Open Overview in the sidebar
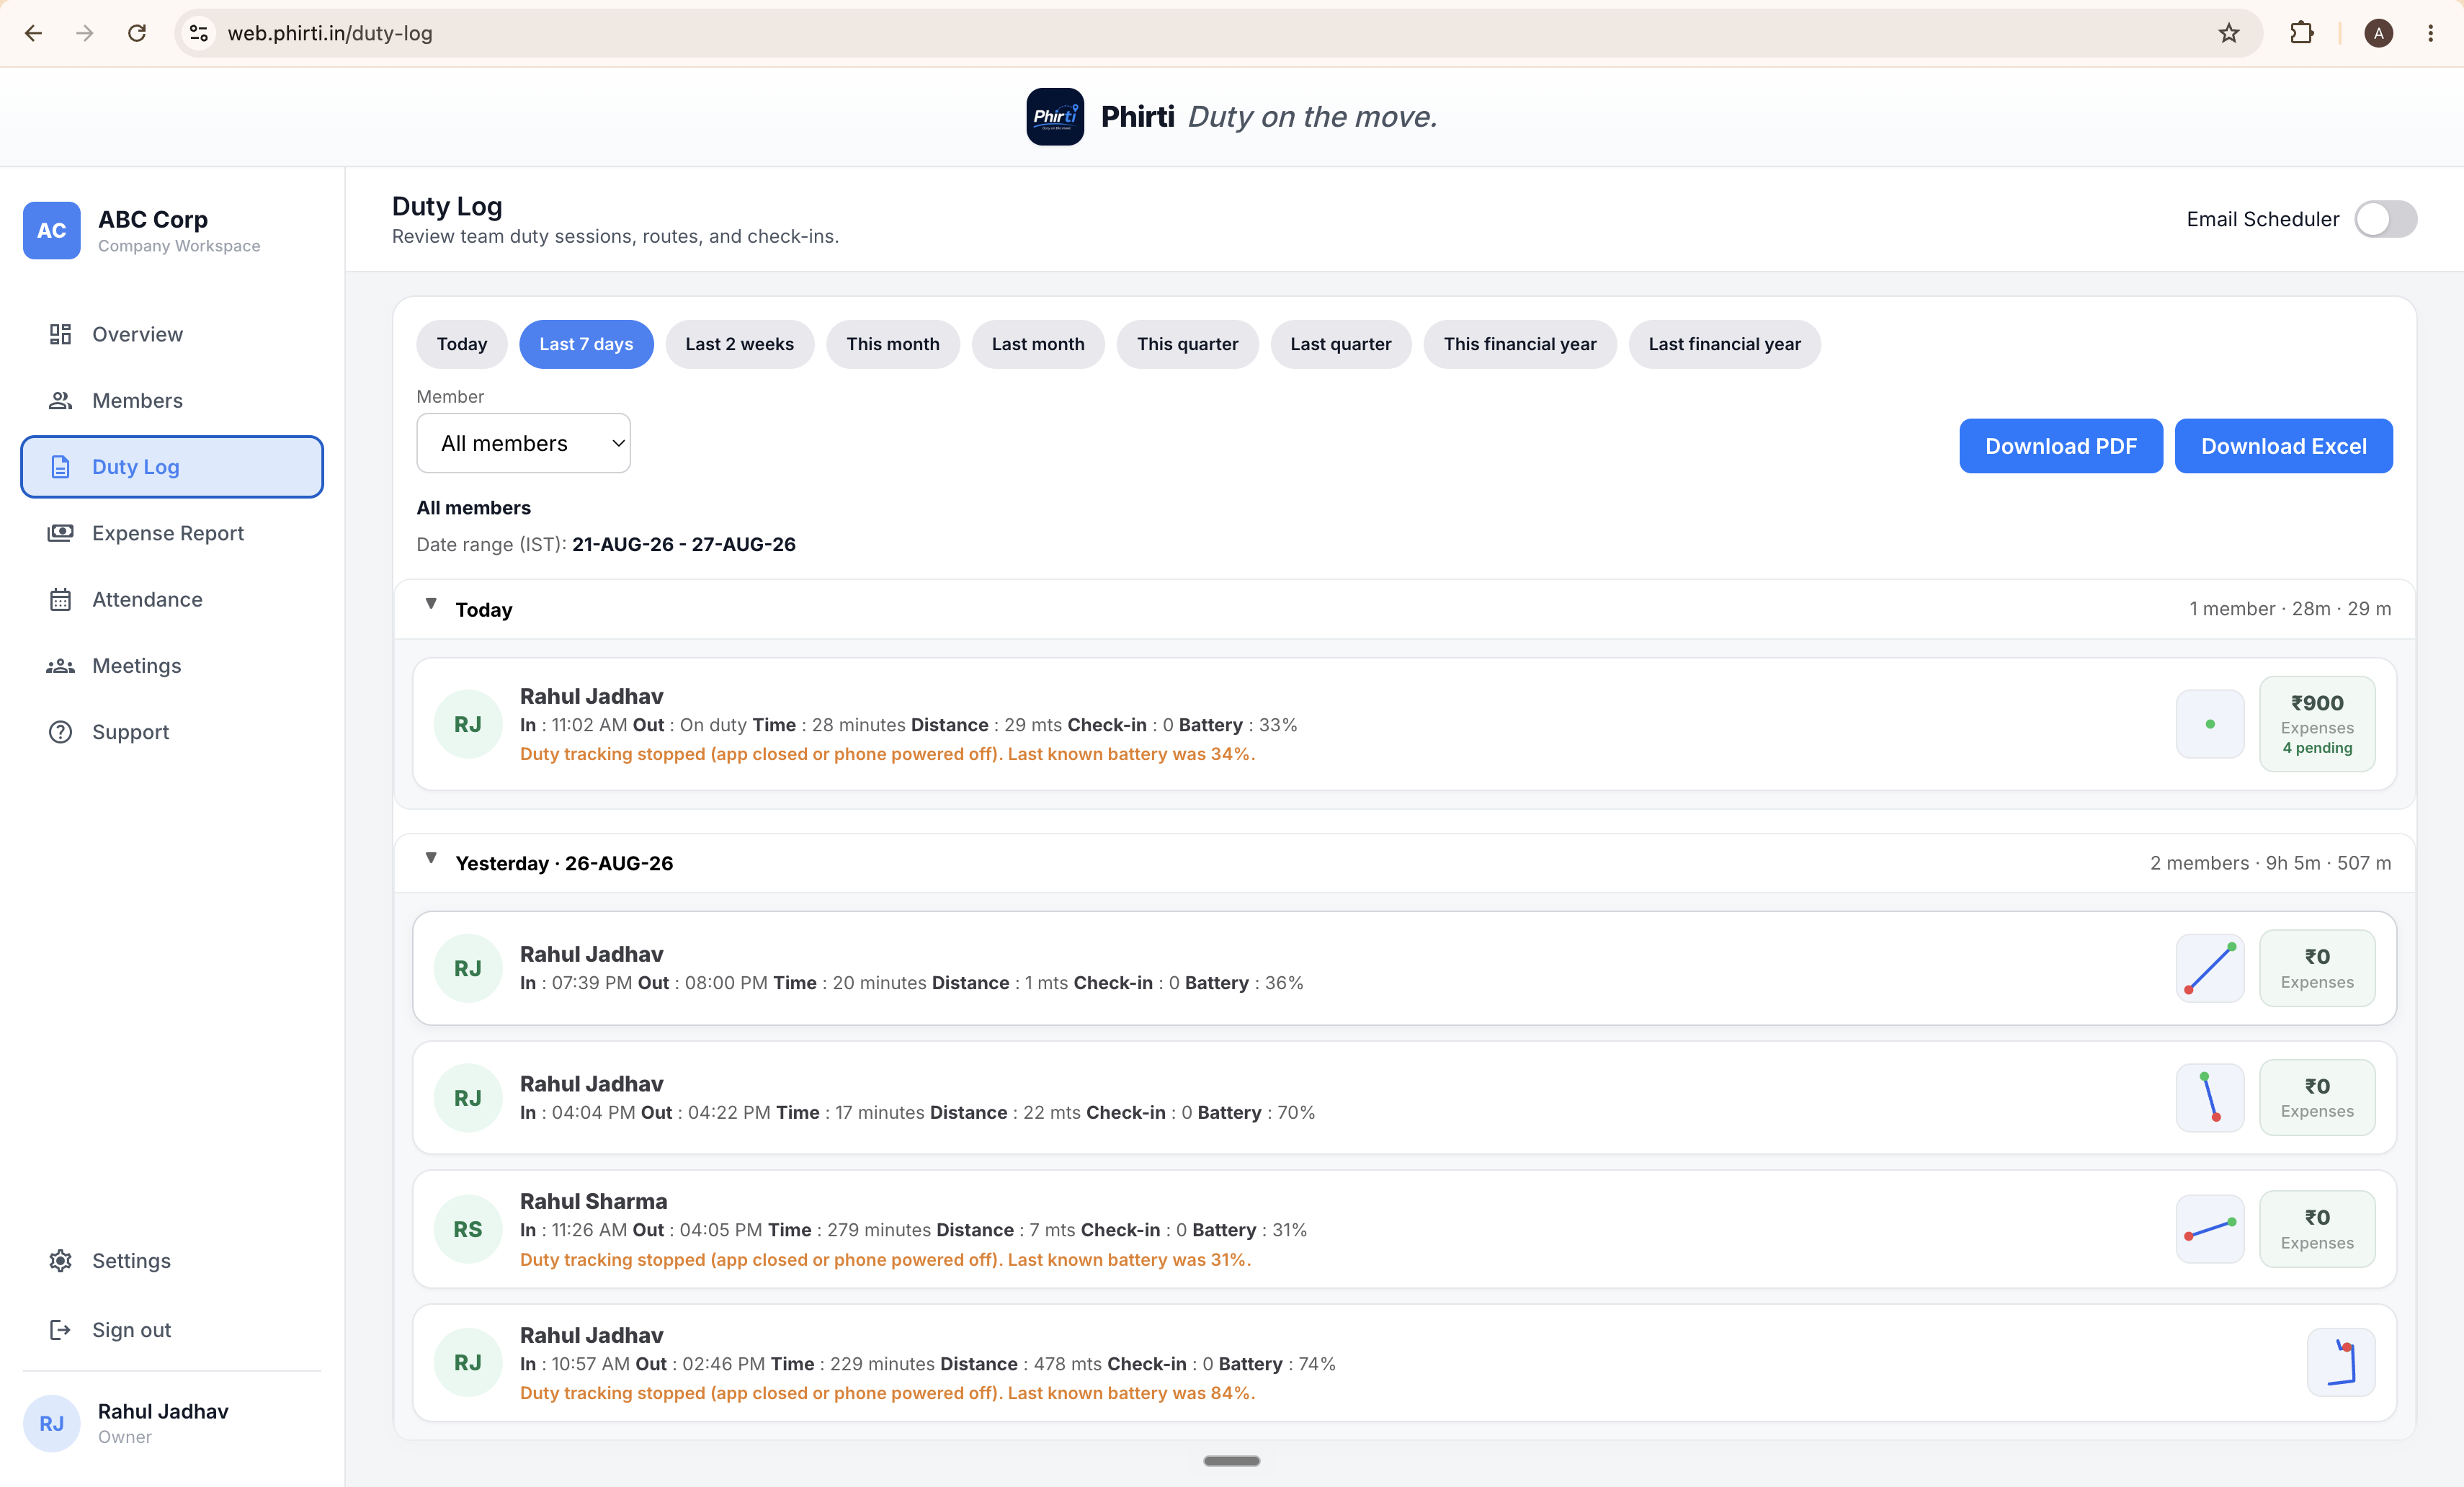This screenshot has width=2464, height=1487. click(x=172, y=334)
